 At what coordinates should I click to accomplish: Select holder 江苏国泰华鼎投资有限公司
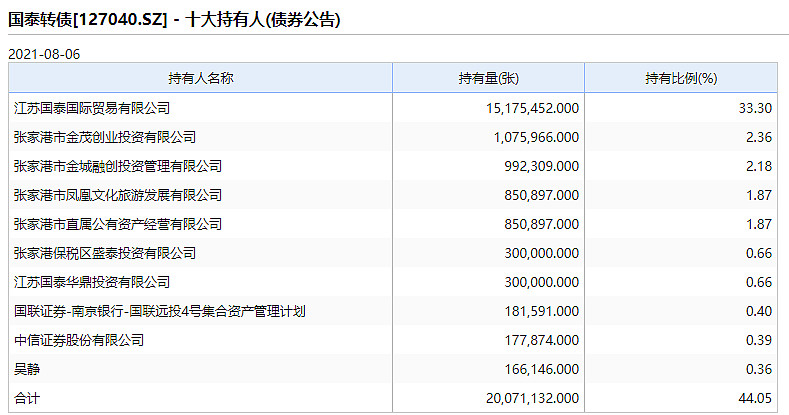click(x=92, y=282)
